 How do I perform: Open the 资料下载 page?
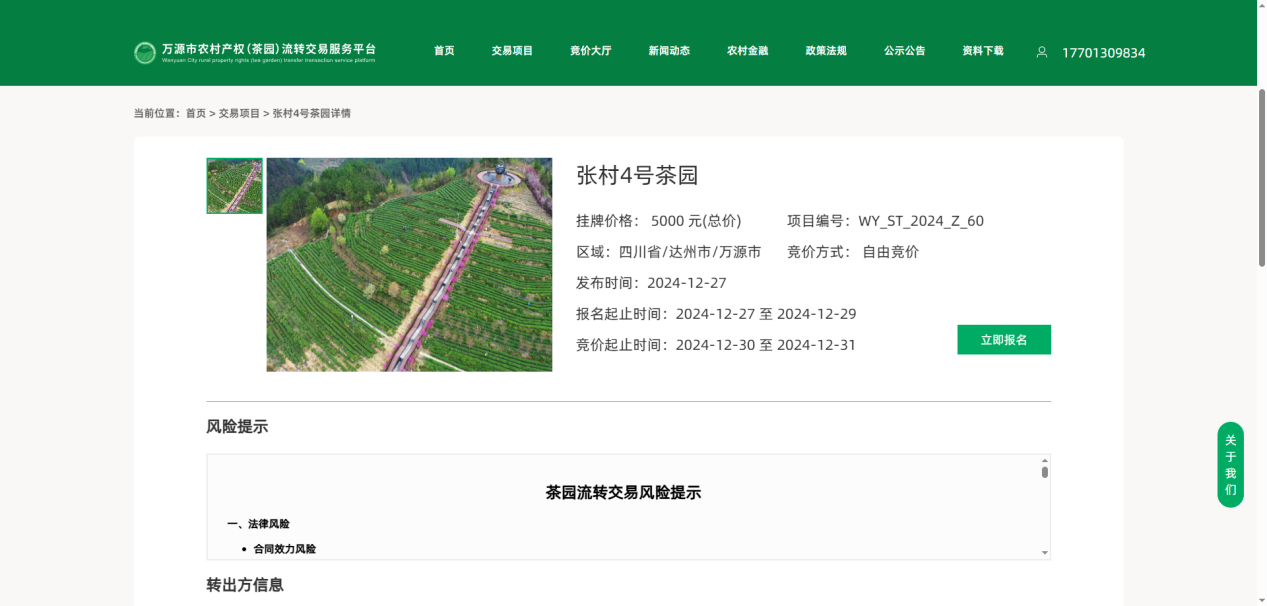point(983,51)
